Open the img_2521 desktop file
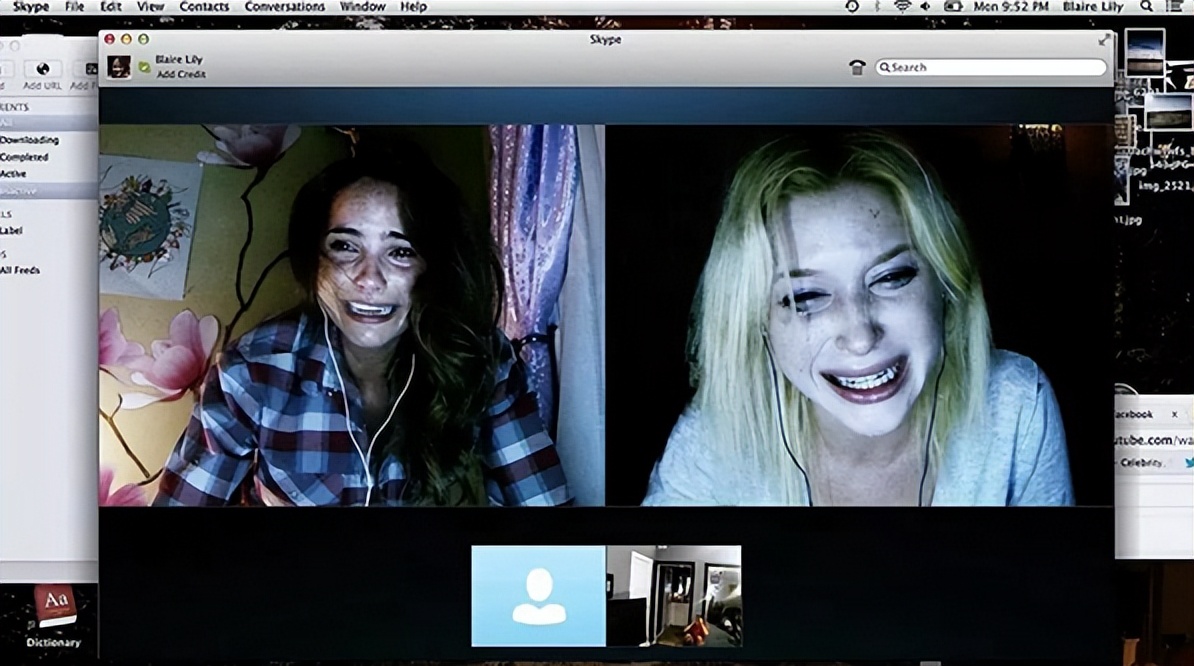Viewport: 1194px width, 666px height. [x=1165, y=186]
